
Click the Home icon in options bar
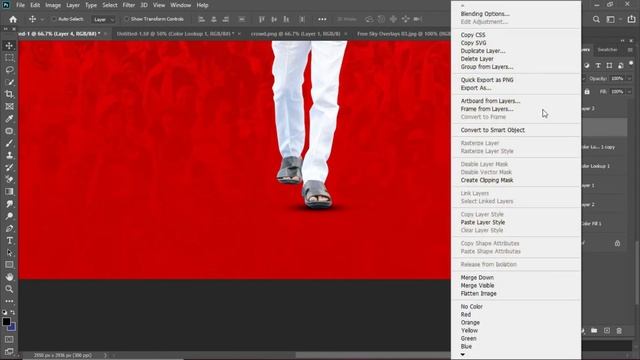[x=13, y=19]
